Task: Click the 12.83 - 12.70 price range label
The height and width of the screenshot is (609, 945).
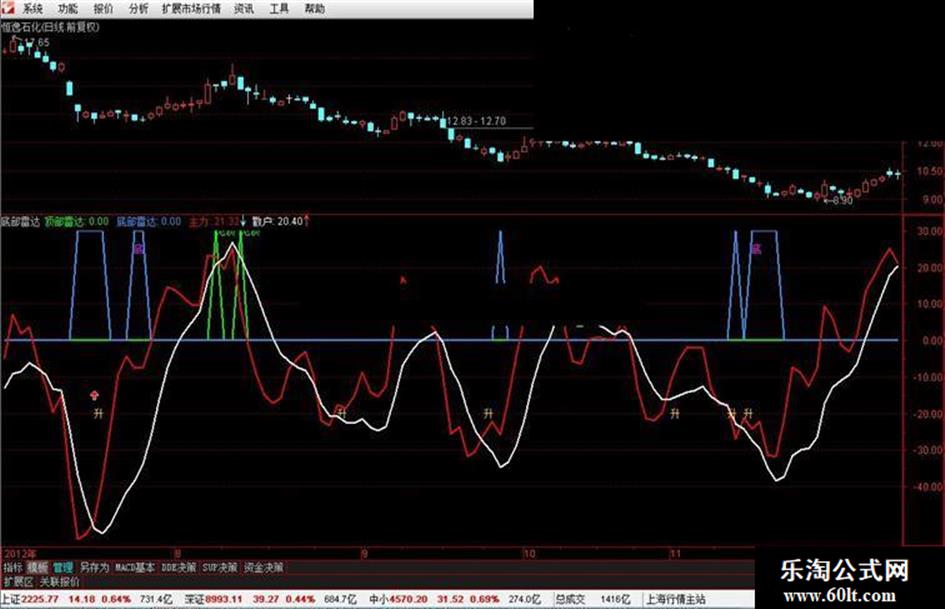Action: (476, 121)
